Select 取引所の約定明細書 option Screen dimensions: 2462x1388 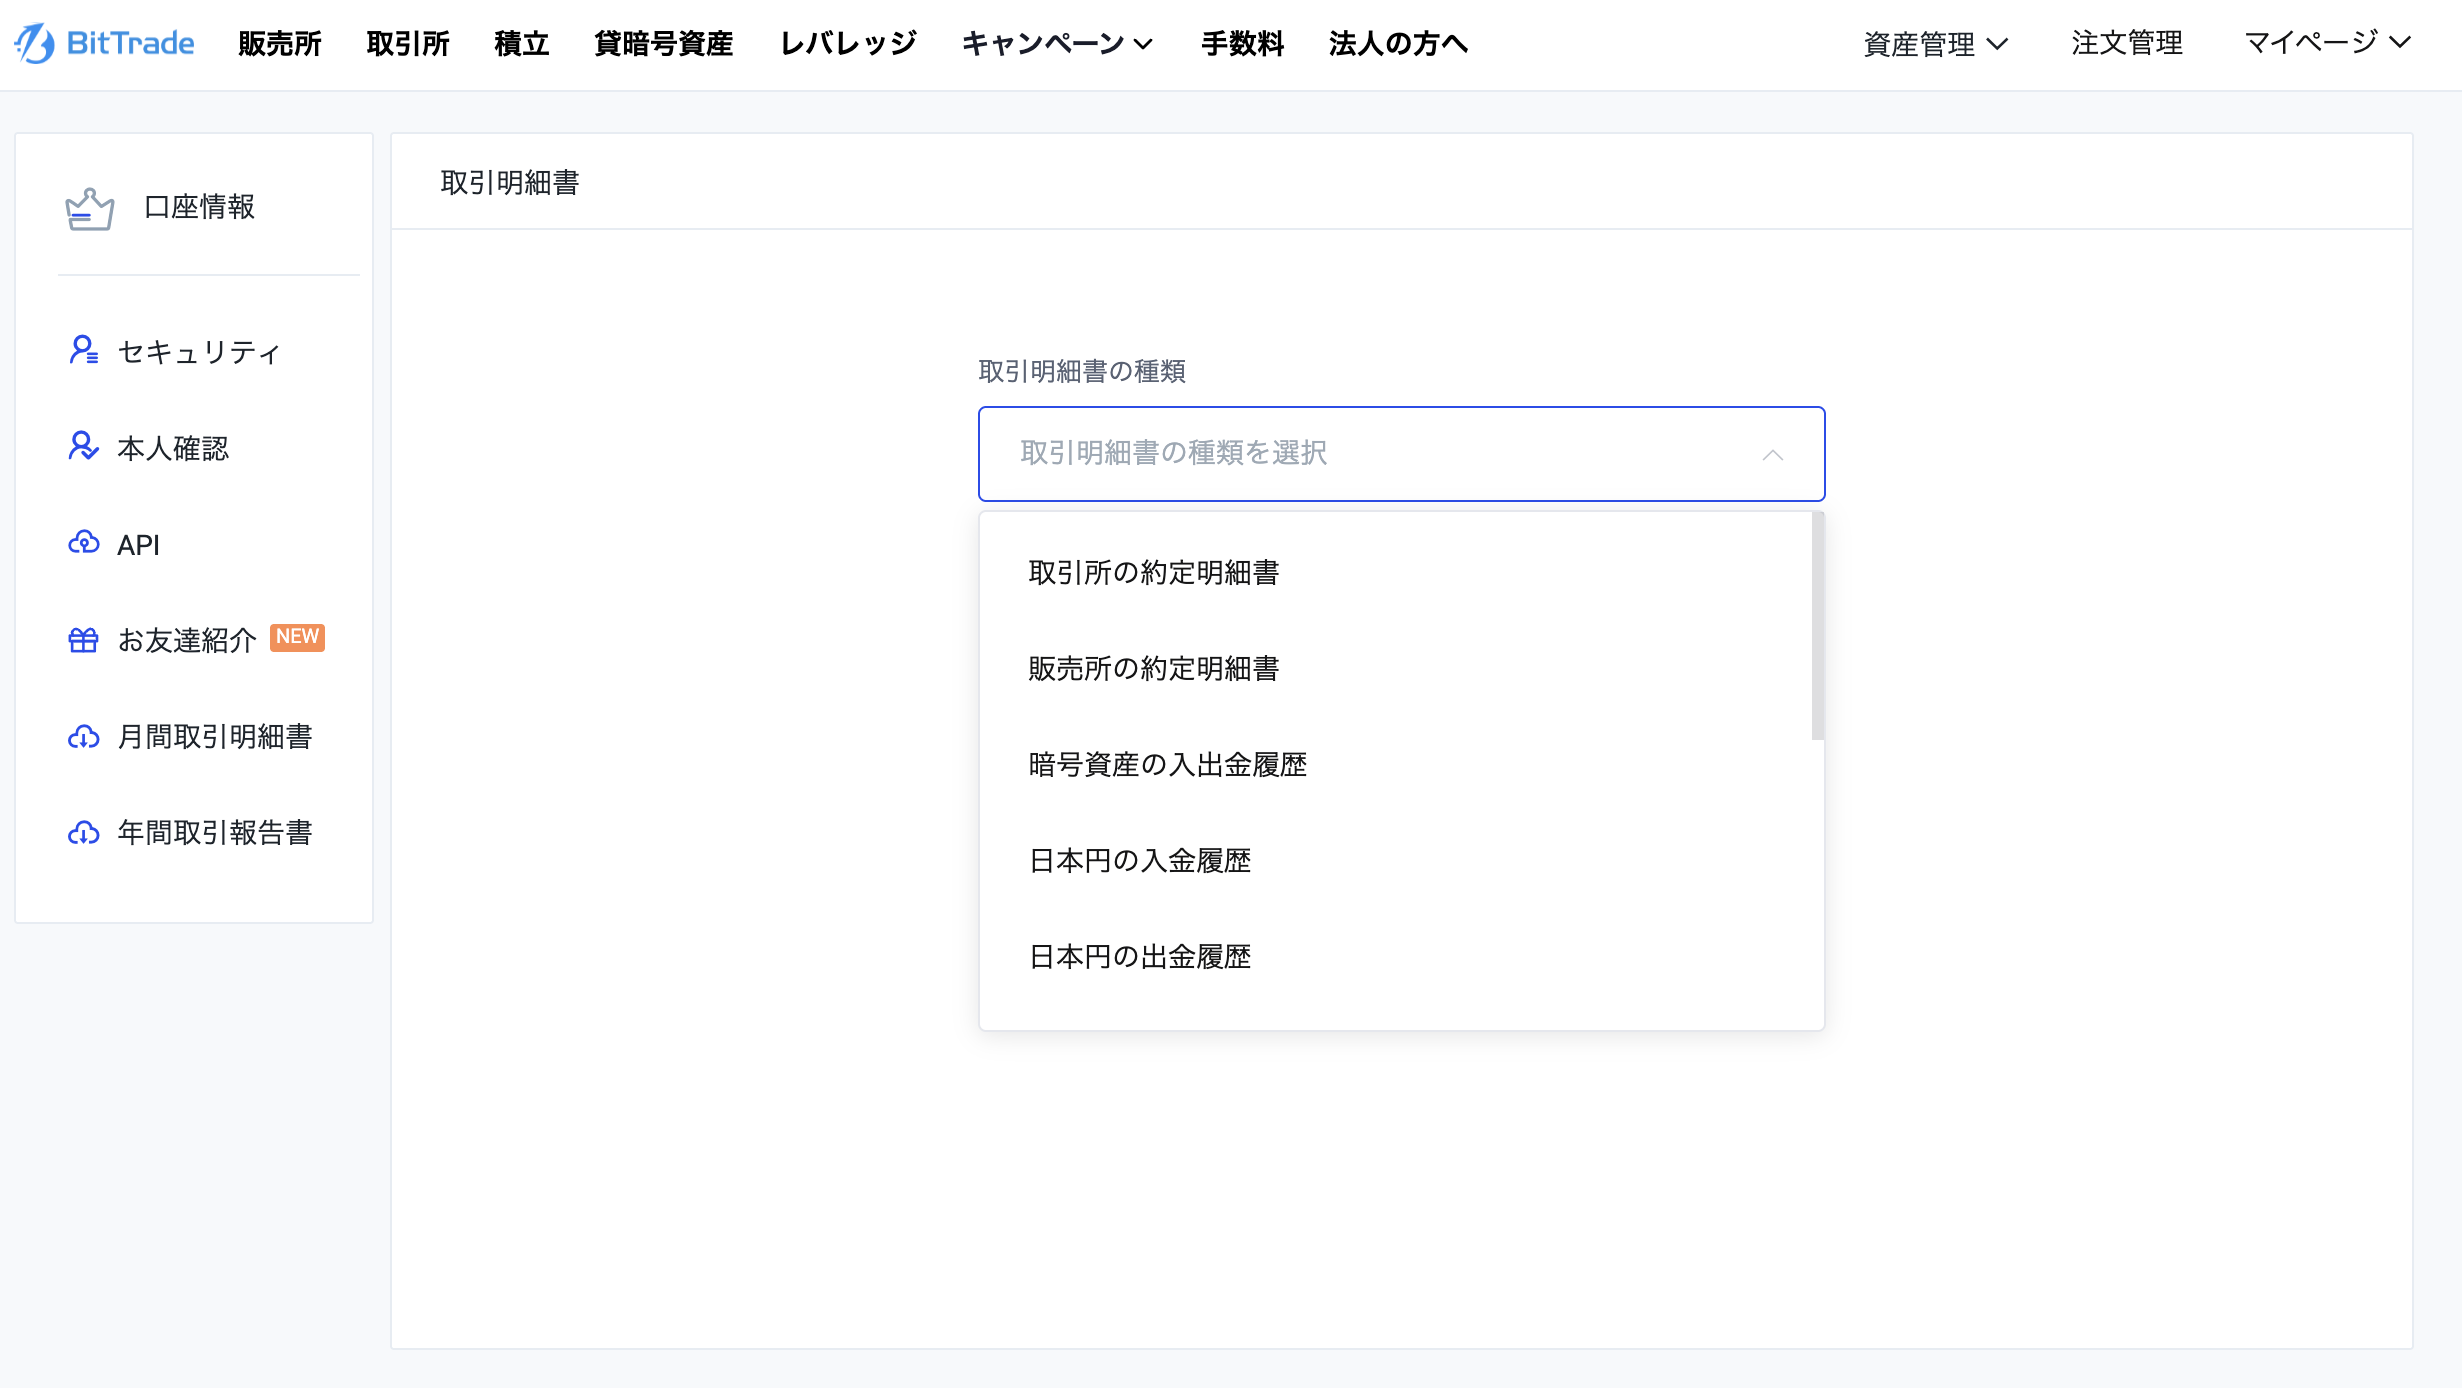coord(1154,572)
